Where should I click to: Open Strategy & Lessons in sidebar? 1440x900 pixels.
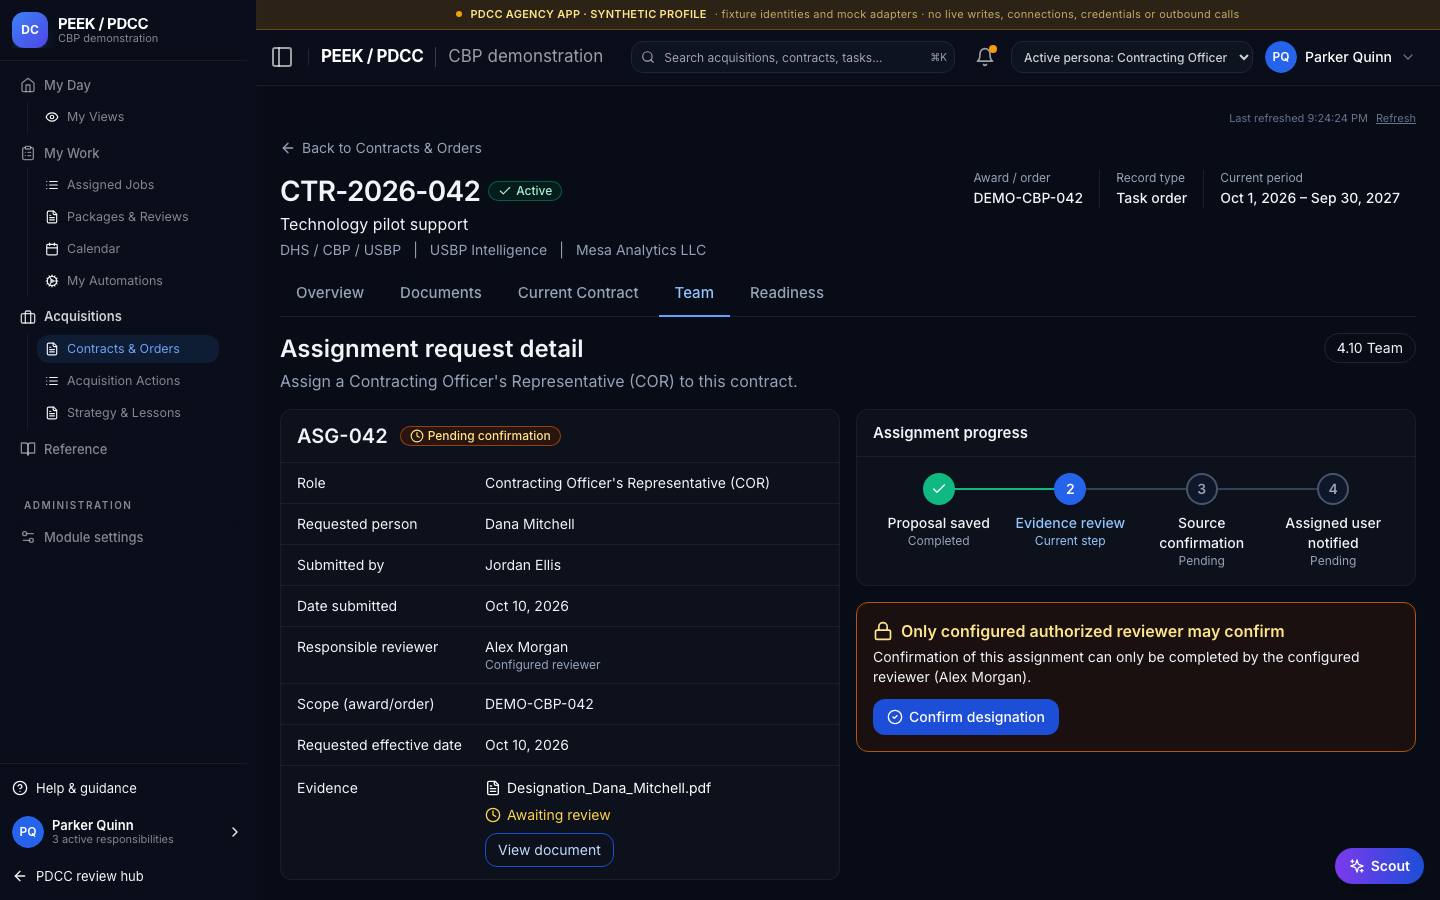tap(128, 413)
